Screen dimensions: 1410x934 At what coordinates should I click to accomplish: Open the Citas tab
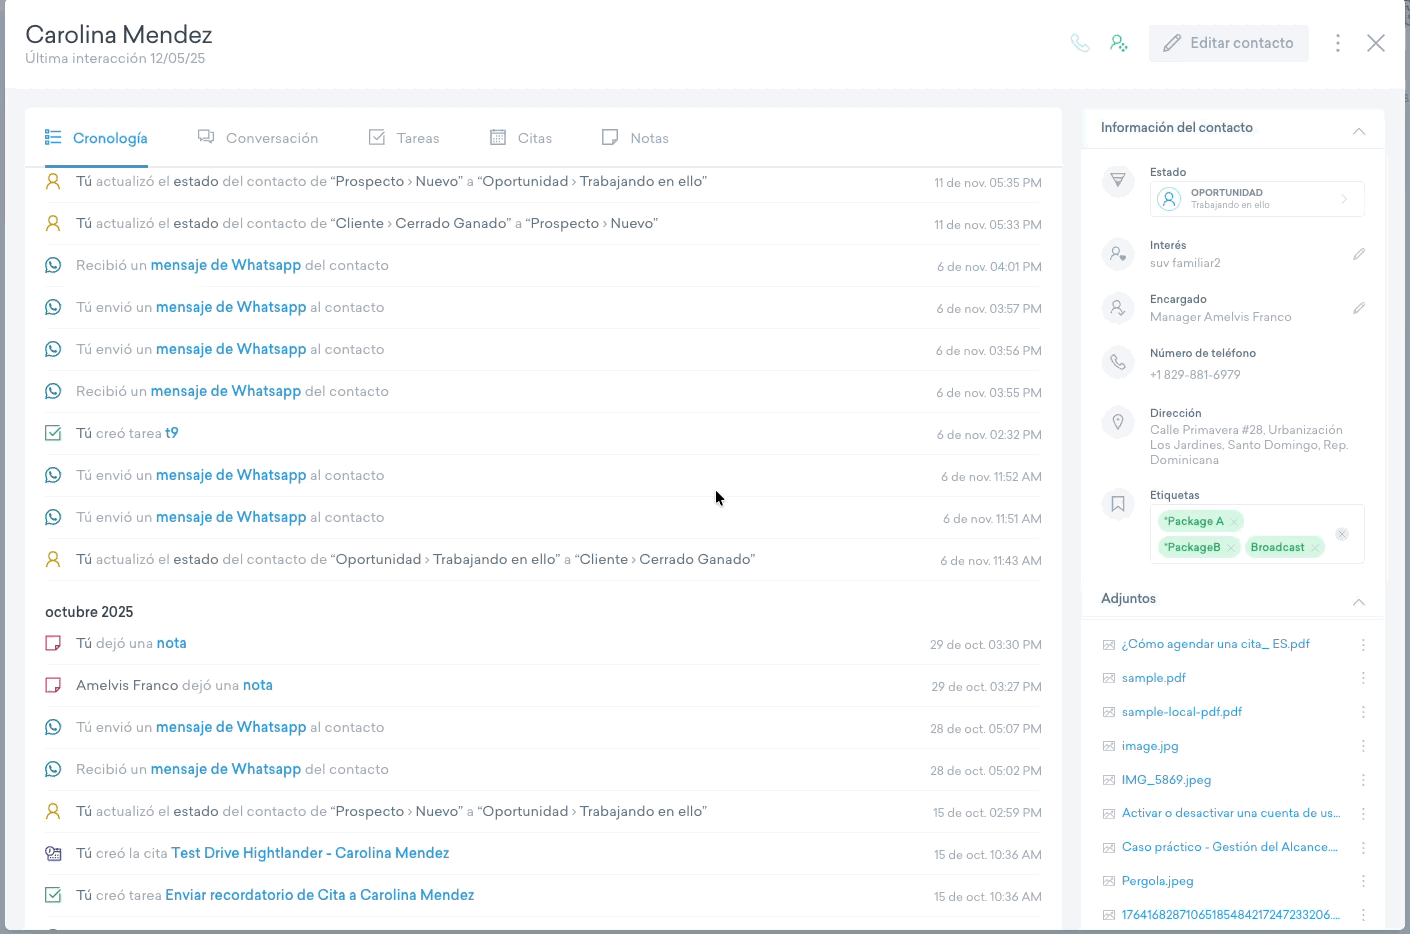(521, 138)
